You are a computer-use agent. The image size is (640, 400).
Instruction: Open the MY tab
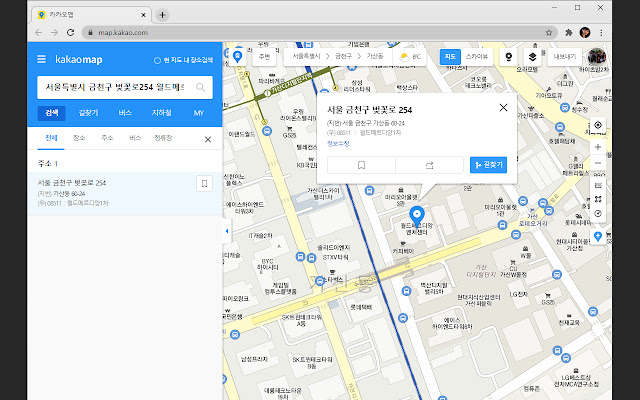click(x=199, y=113)
